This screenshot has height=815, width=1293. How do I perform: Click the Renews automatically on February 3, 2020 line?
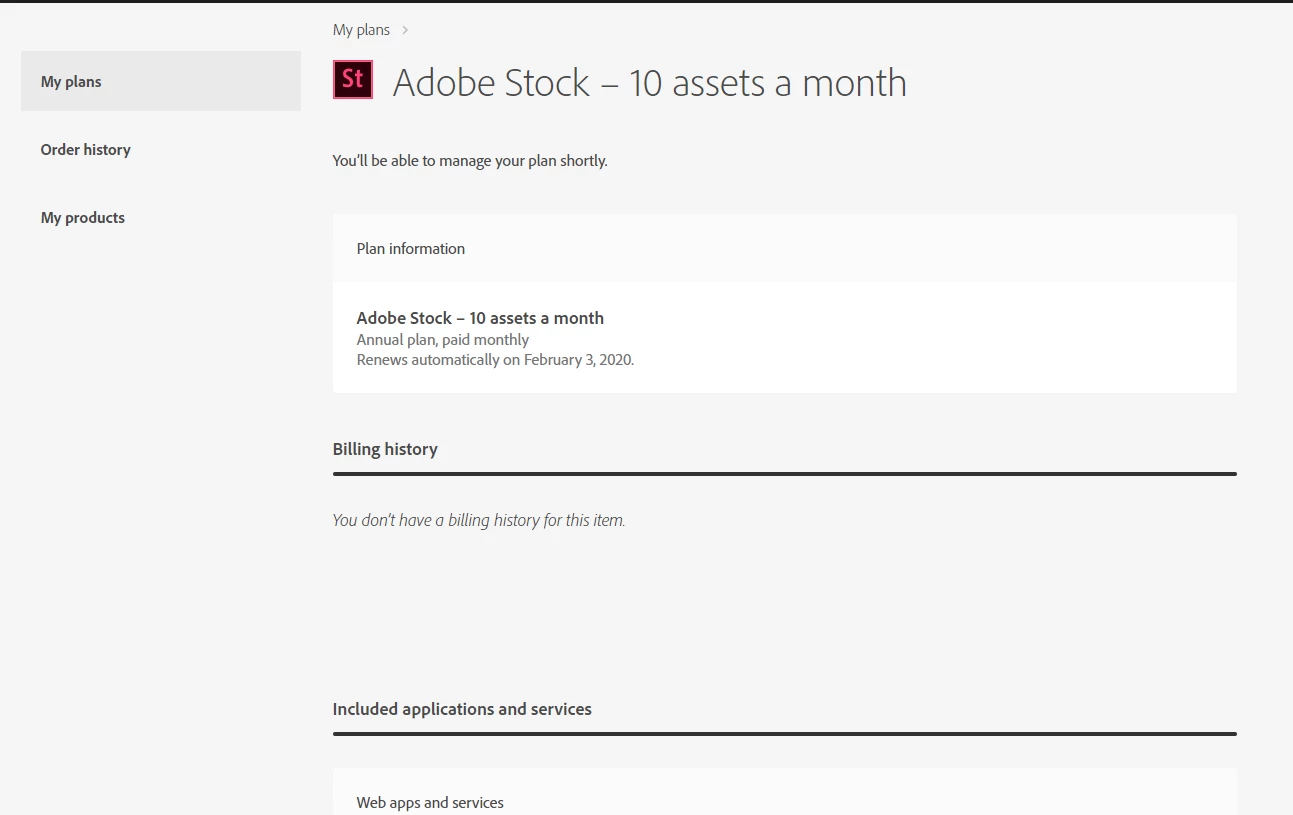(495, 360)
